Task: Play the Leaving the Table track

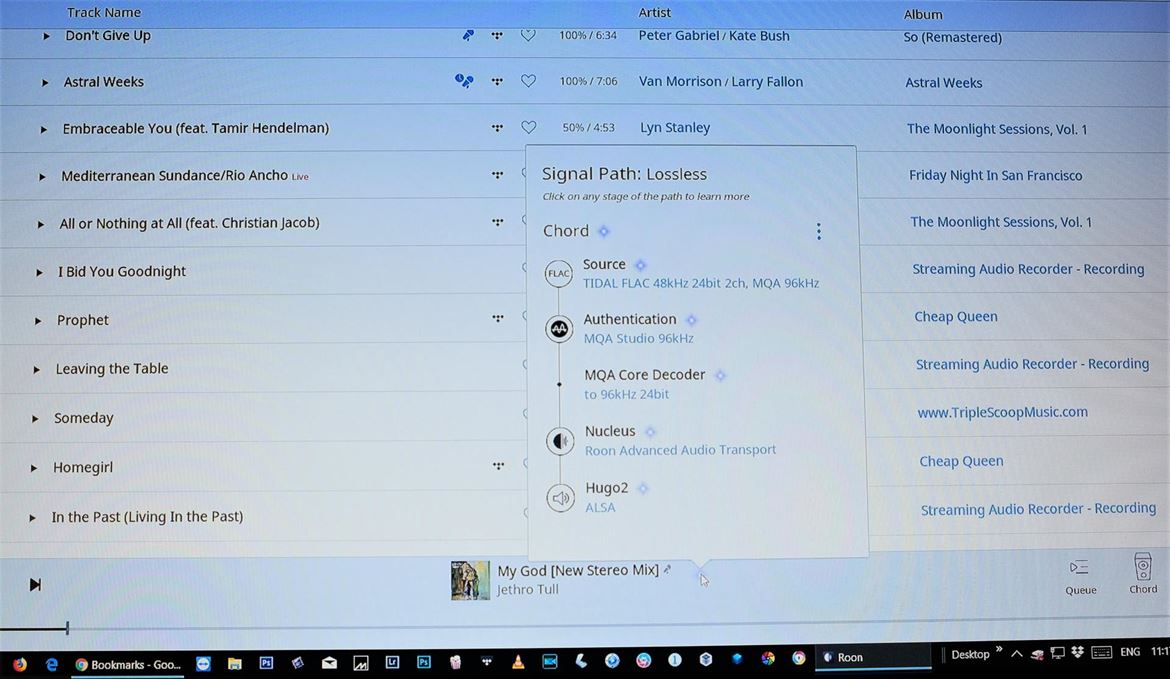Action: click(x=36, y=369)
